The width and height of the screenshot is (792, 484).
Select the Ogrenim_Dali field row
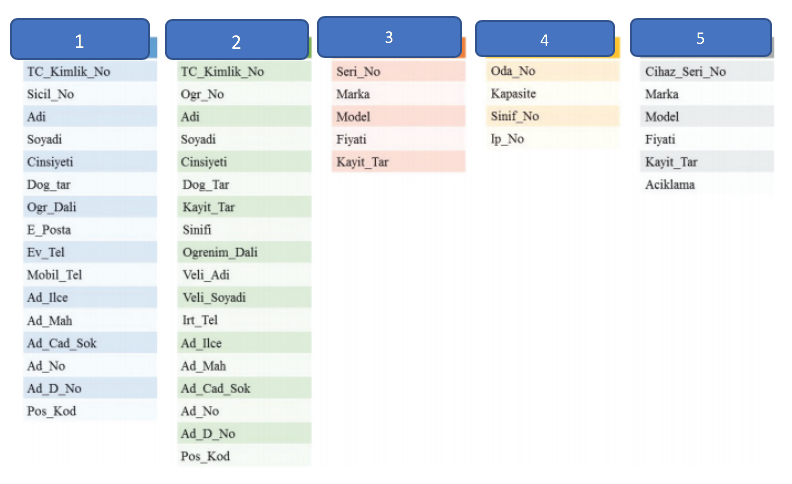(244, 252)
